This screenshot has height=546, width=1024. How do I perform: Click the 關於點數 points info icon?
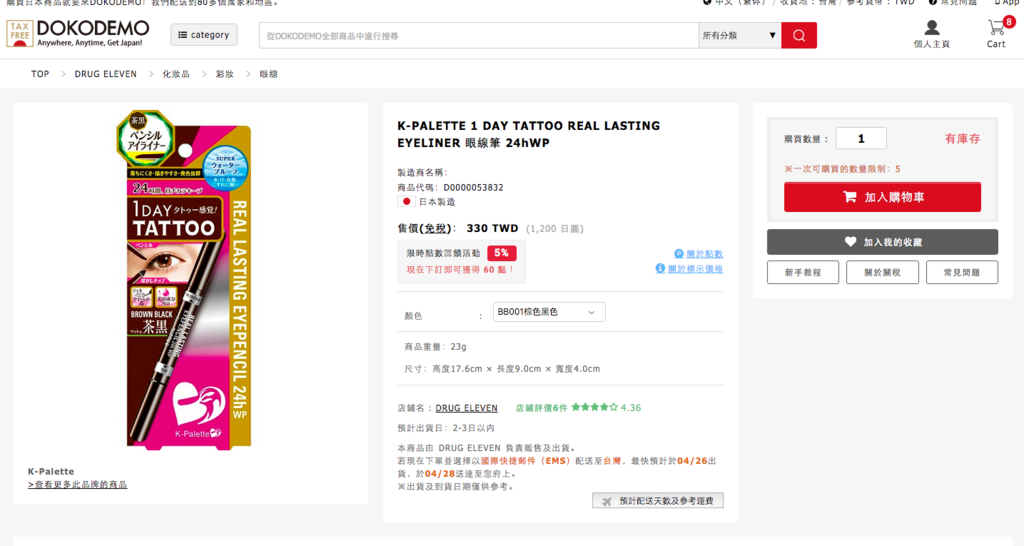(679, 253)
